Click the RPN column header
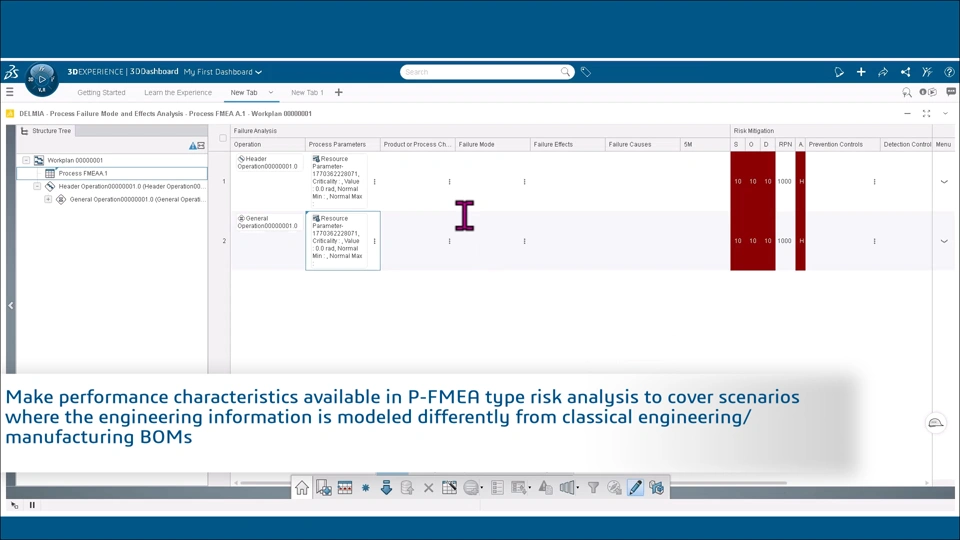This screenshot has width=960, height=540. click(x=785, y=144)
